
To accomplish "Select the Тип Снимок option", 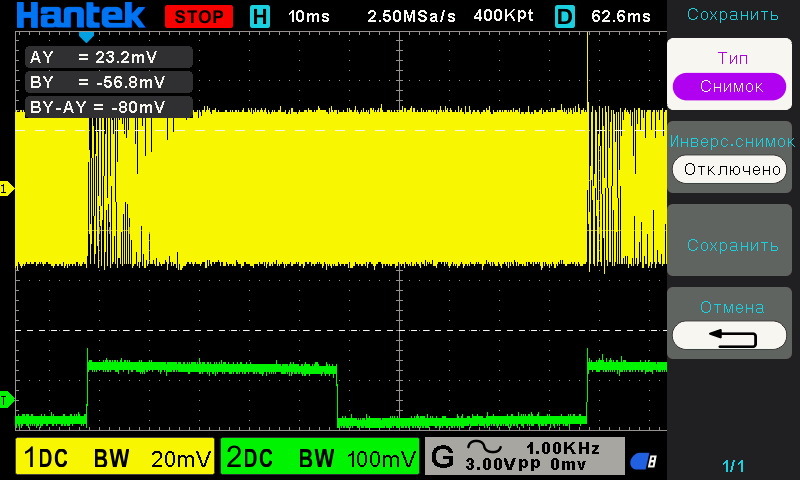I will point(730,74).
